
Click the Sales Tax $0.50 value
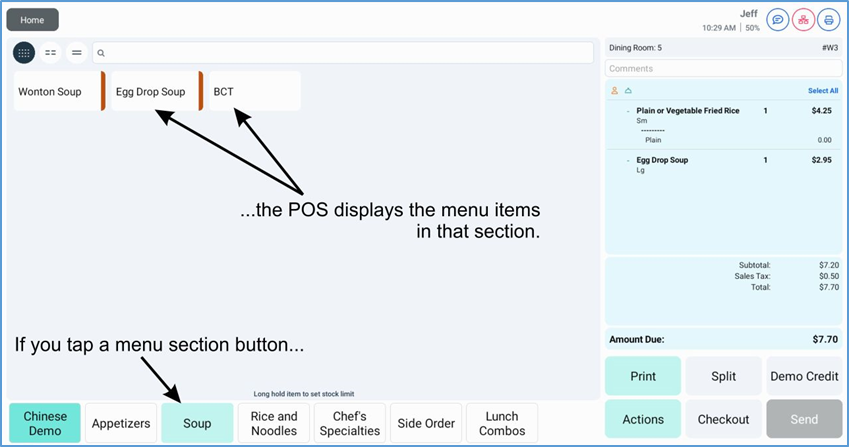(829, 276)
